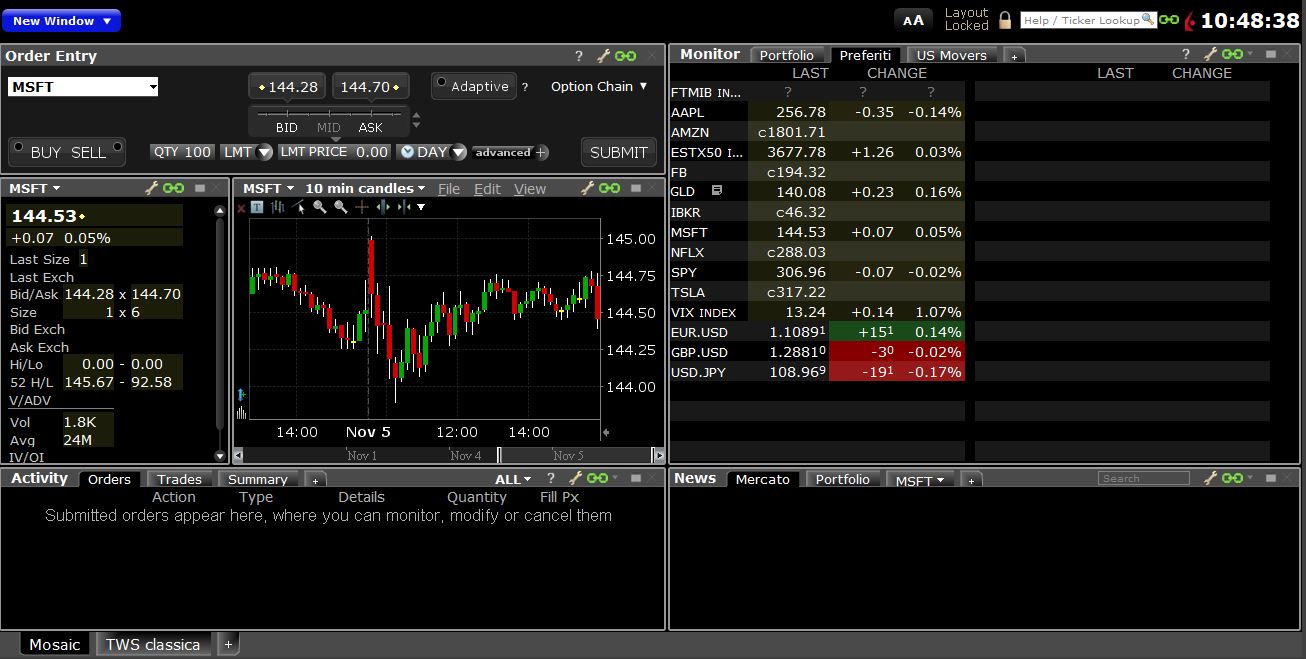
Task: Select the AAPL row in watchlist
Action: pos(817,112)
